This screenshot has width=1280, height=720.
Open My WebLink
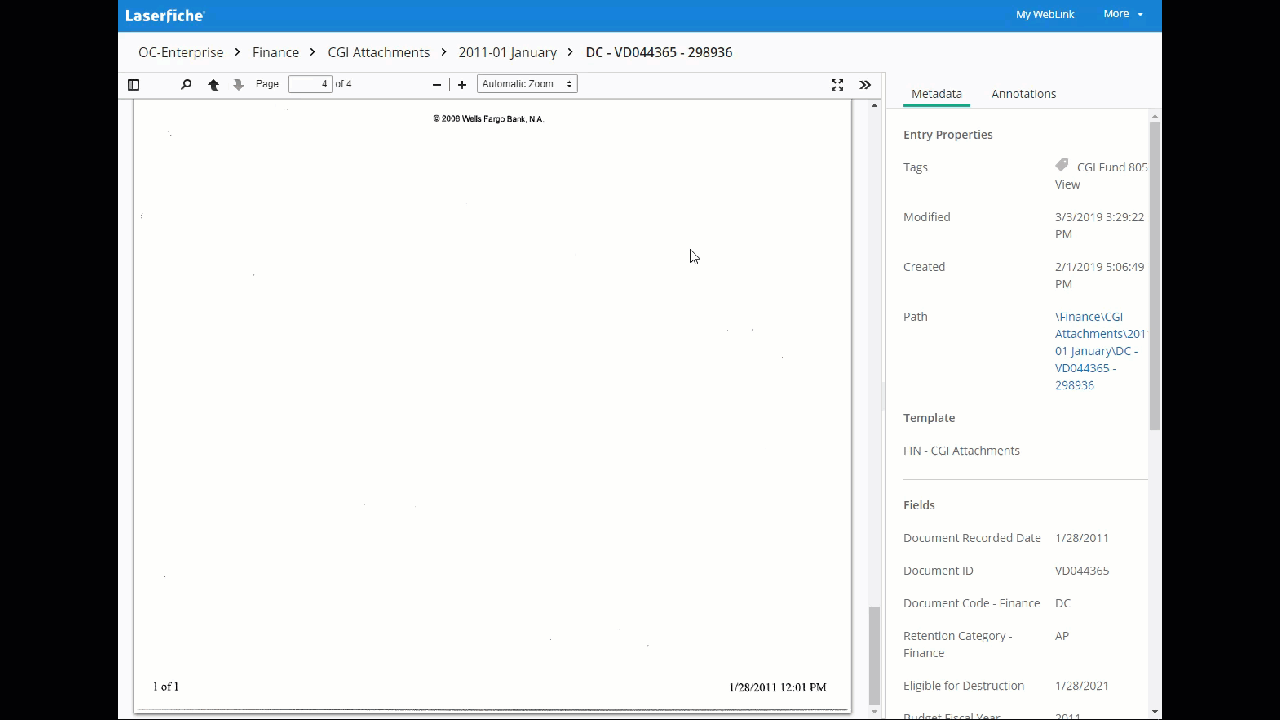tap(1044, 14)
